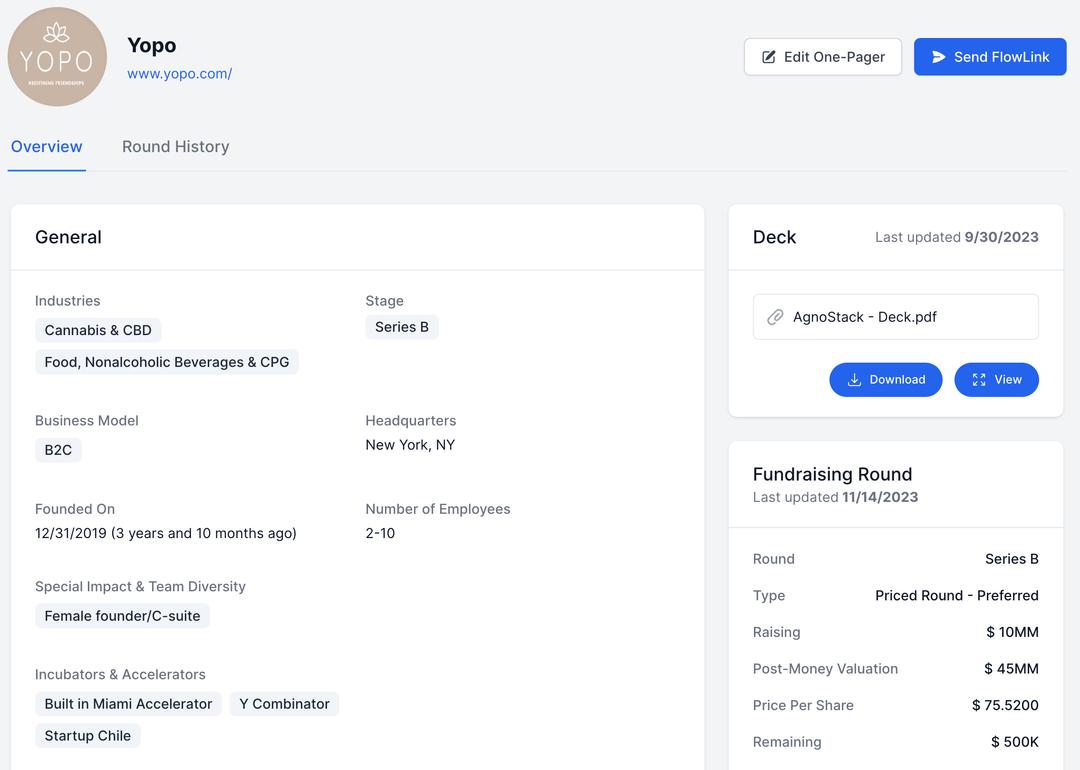Click the Edit One-Pager button
This screenshot has height=770, width=1080.
point(822,57)
